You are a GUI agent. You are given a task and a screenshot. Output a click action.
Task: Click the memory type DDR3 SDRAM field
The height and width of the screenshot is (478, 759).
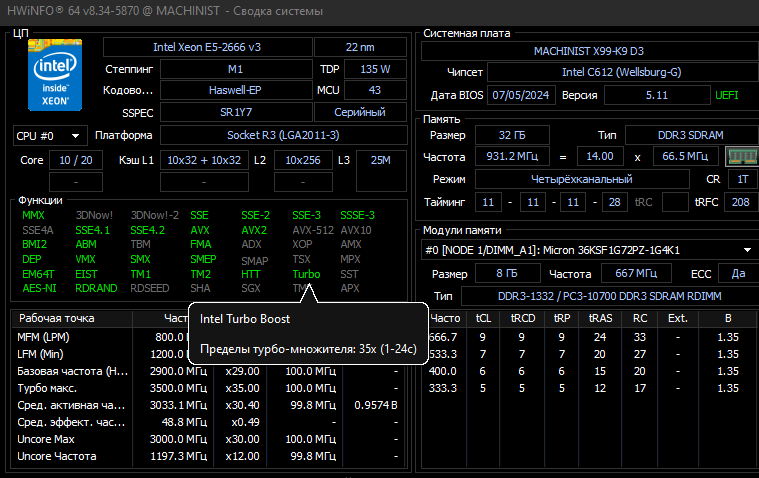click(x=691, y=135)
